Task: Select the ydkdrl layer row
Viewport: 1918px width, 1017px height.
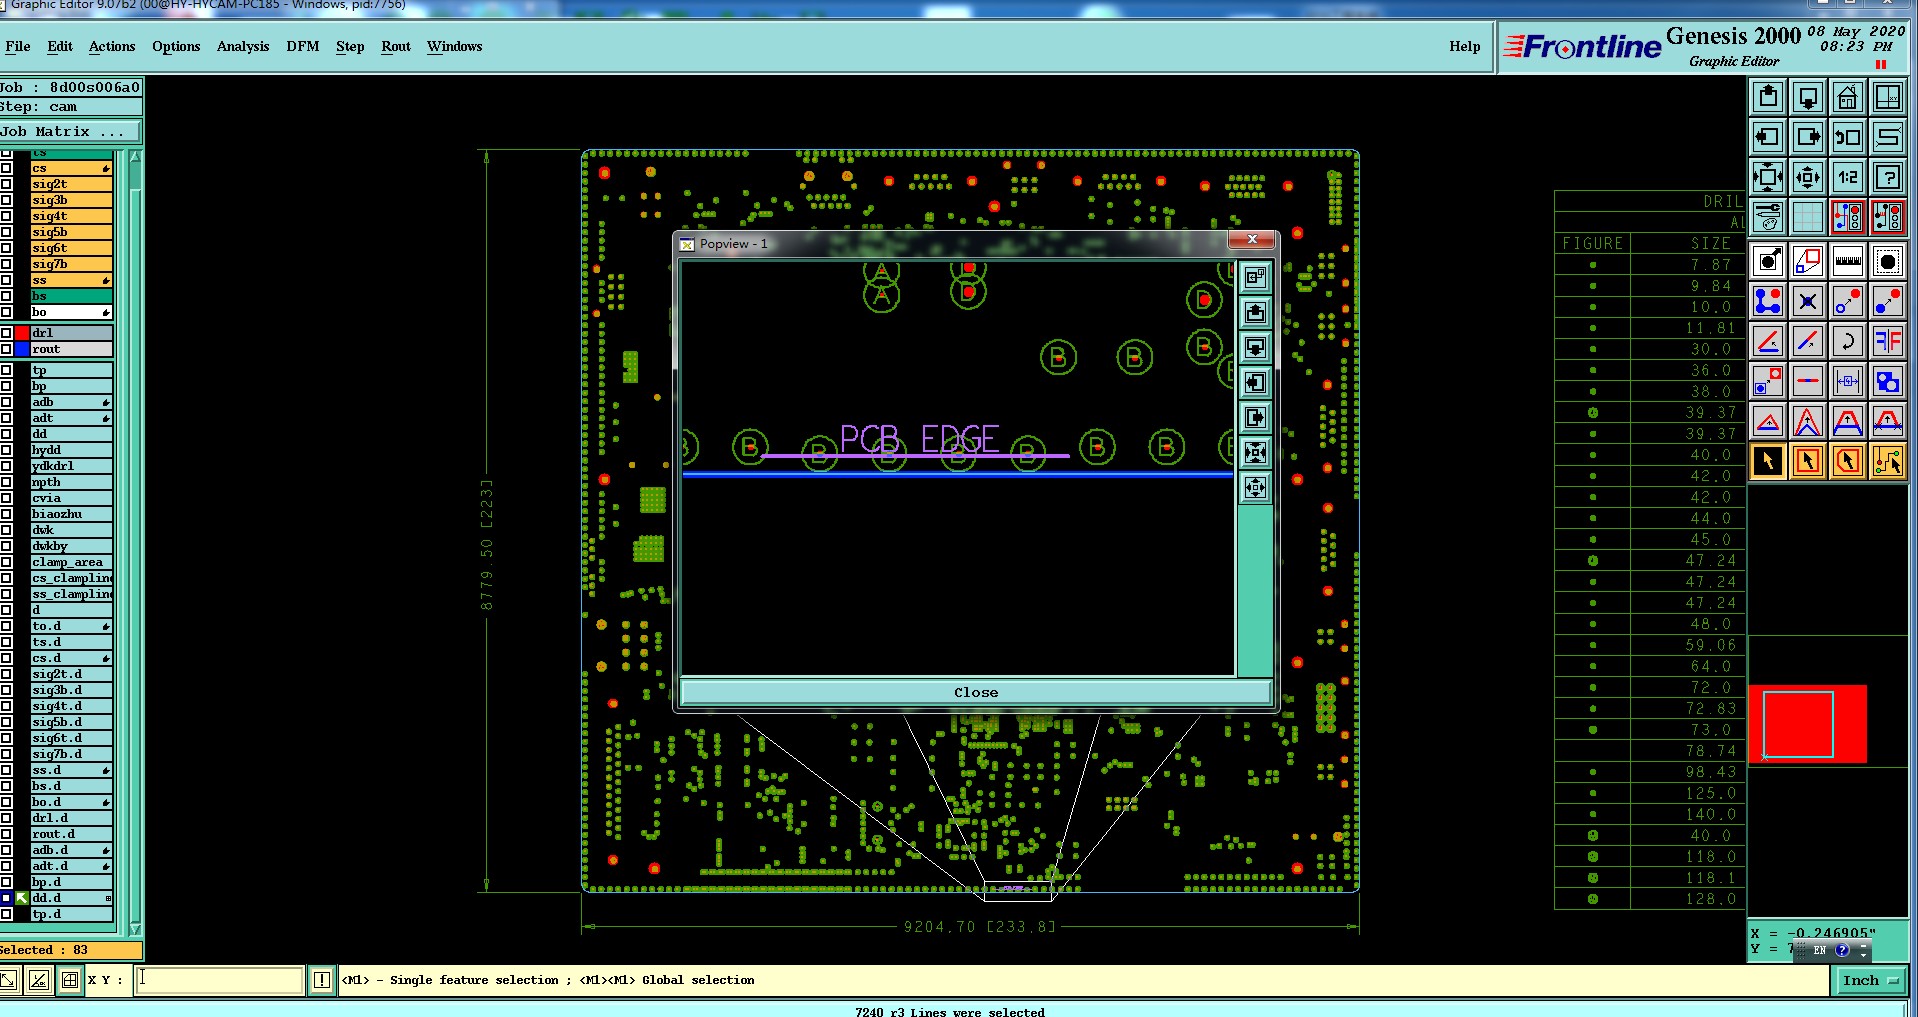Action: 71,466
